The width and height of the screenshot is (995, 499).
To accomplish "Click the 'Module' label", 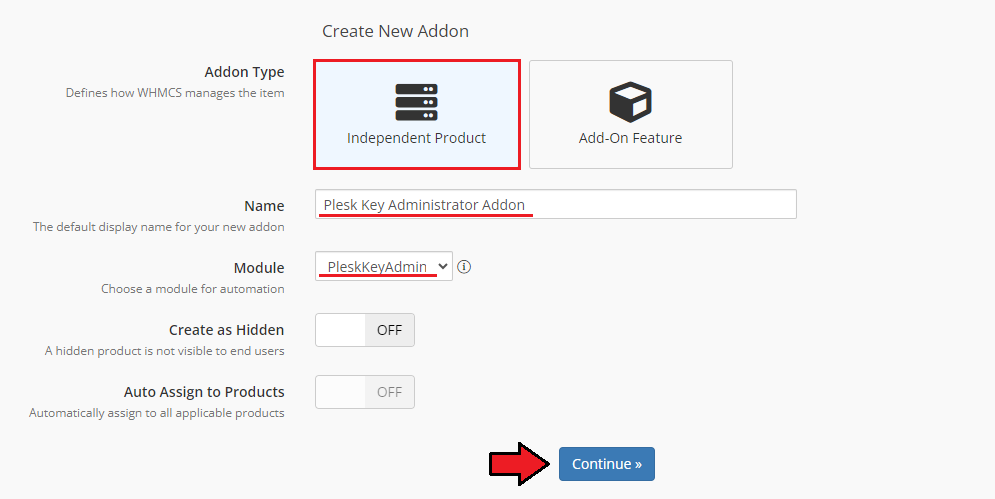I will 259,268.
